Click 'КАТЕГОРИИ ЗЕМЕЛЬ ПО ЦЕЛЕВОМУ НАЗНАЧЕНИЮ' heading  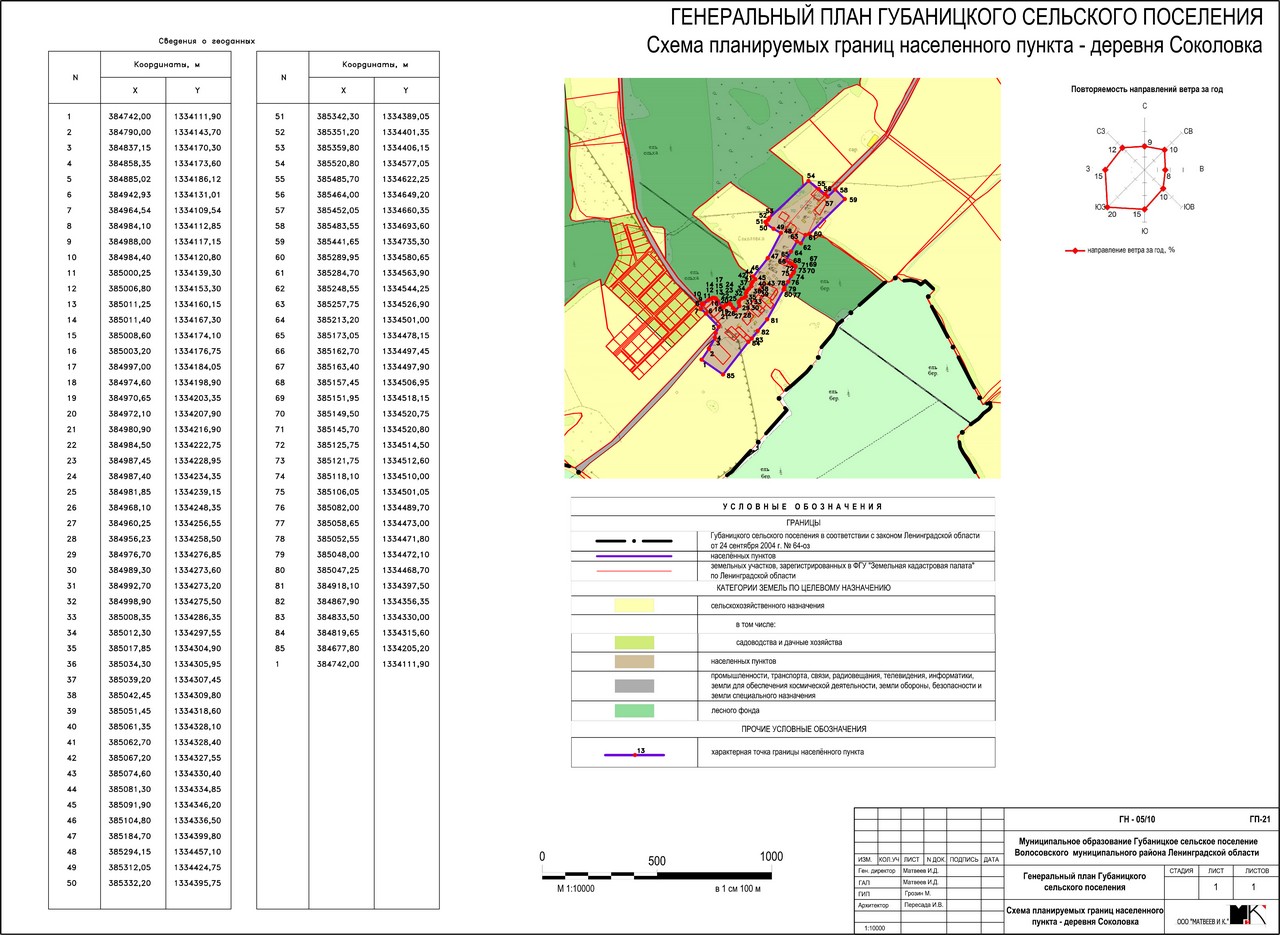(x=803, y=588)
